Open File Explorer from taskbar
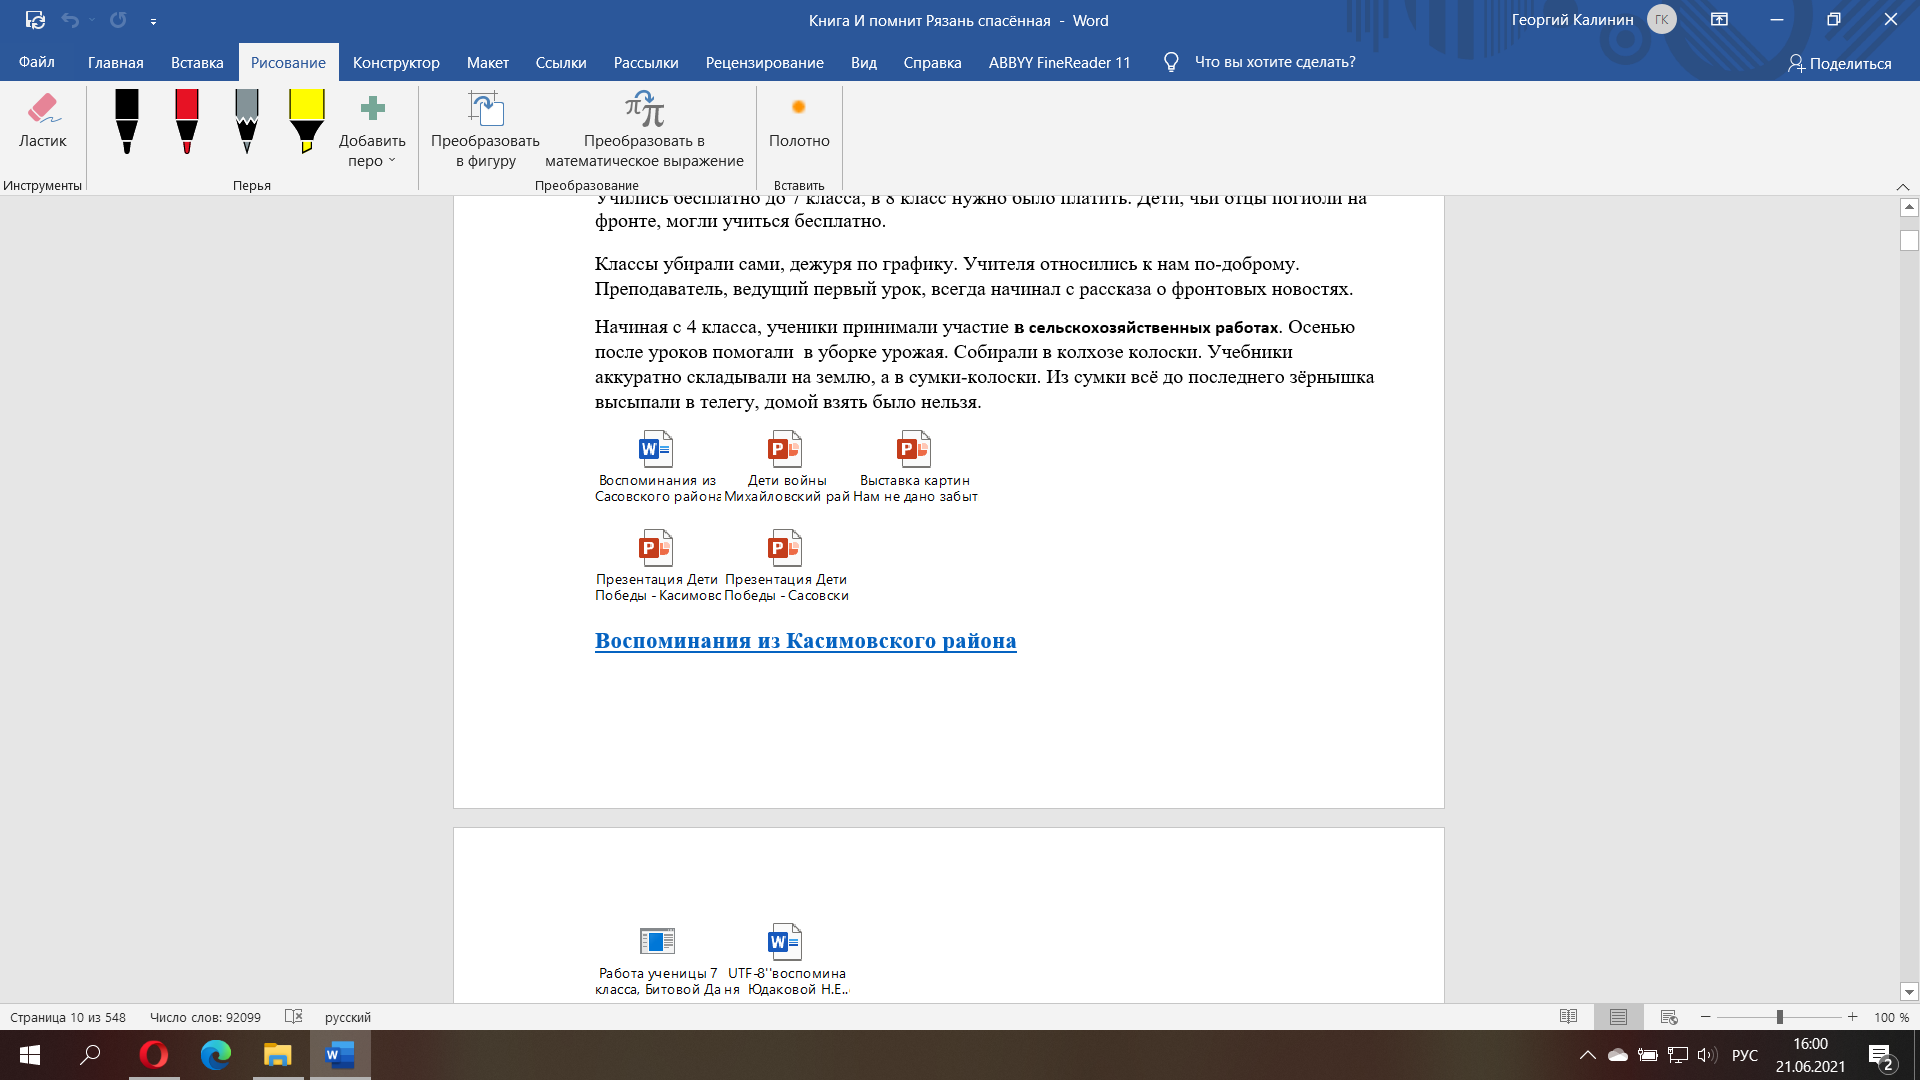The image size is (1920, 1080). [x=277, y=1055]
